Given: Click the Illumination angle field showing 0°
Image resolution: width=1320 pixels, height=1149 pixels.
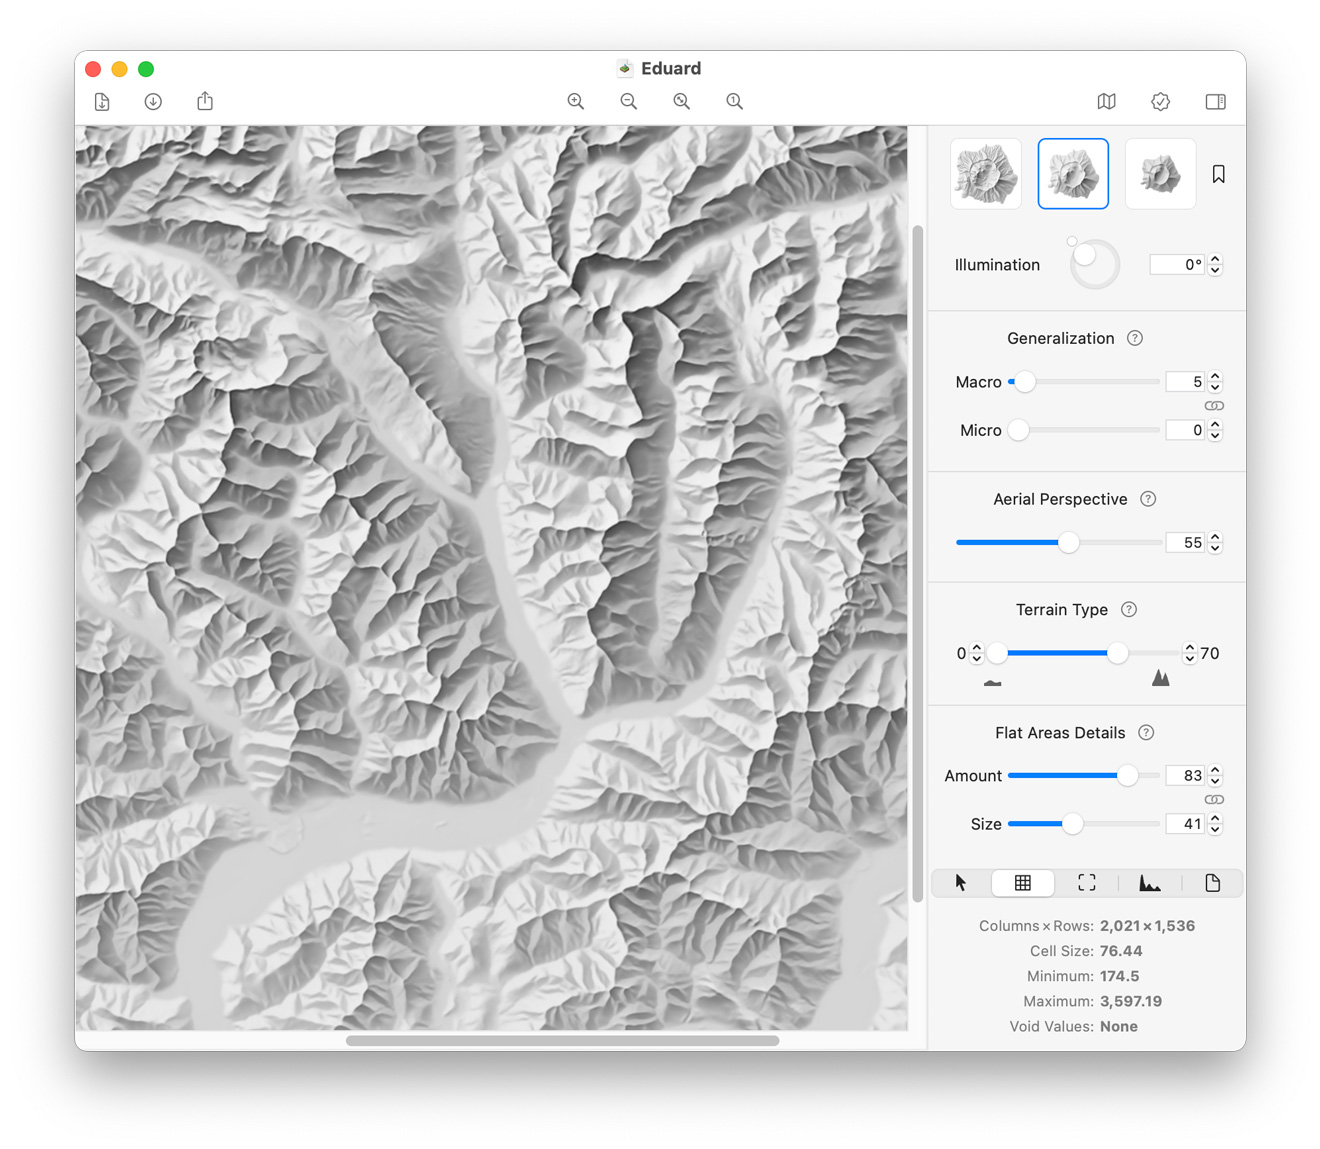Looking at the screenshot, I should [1177, 265].
